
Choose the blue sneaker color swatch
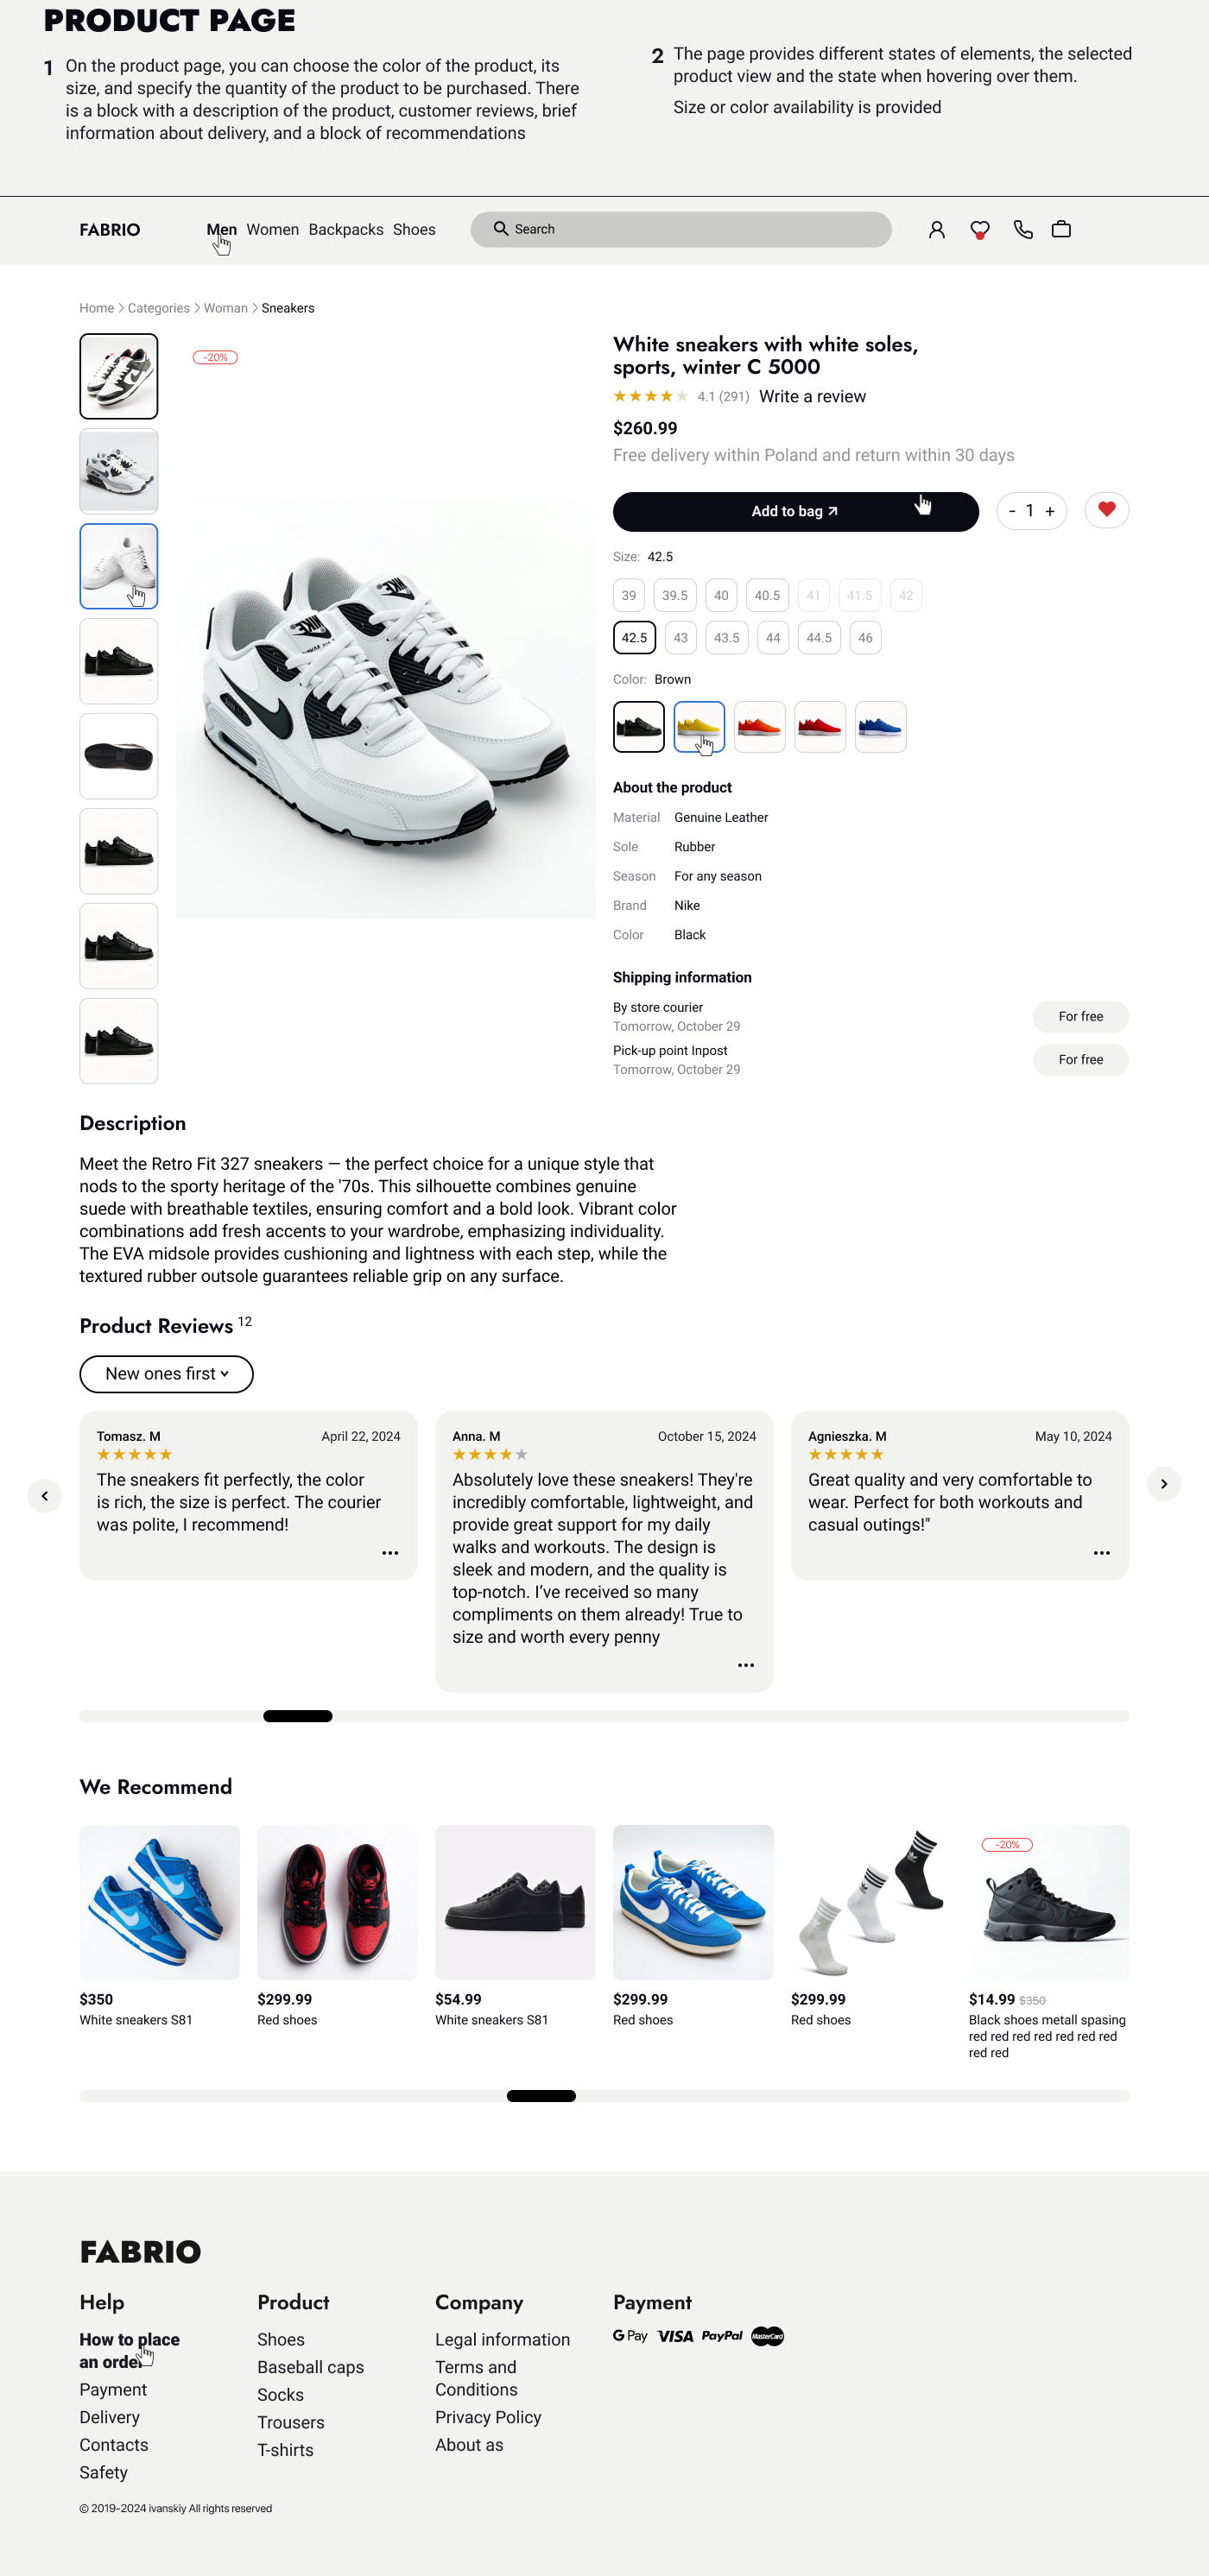point(880,727)
